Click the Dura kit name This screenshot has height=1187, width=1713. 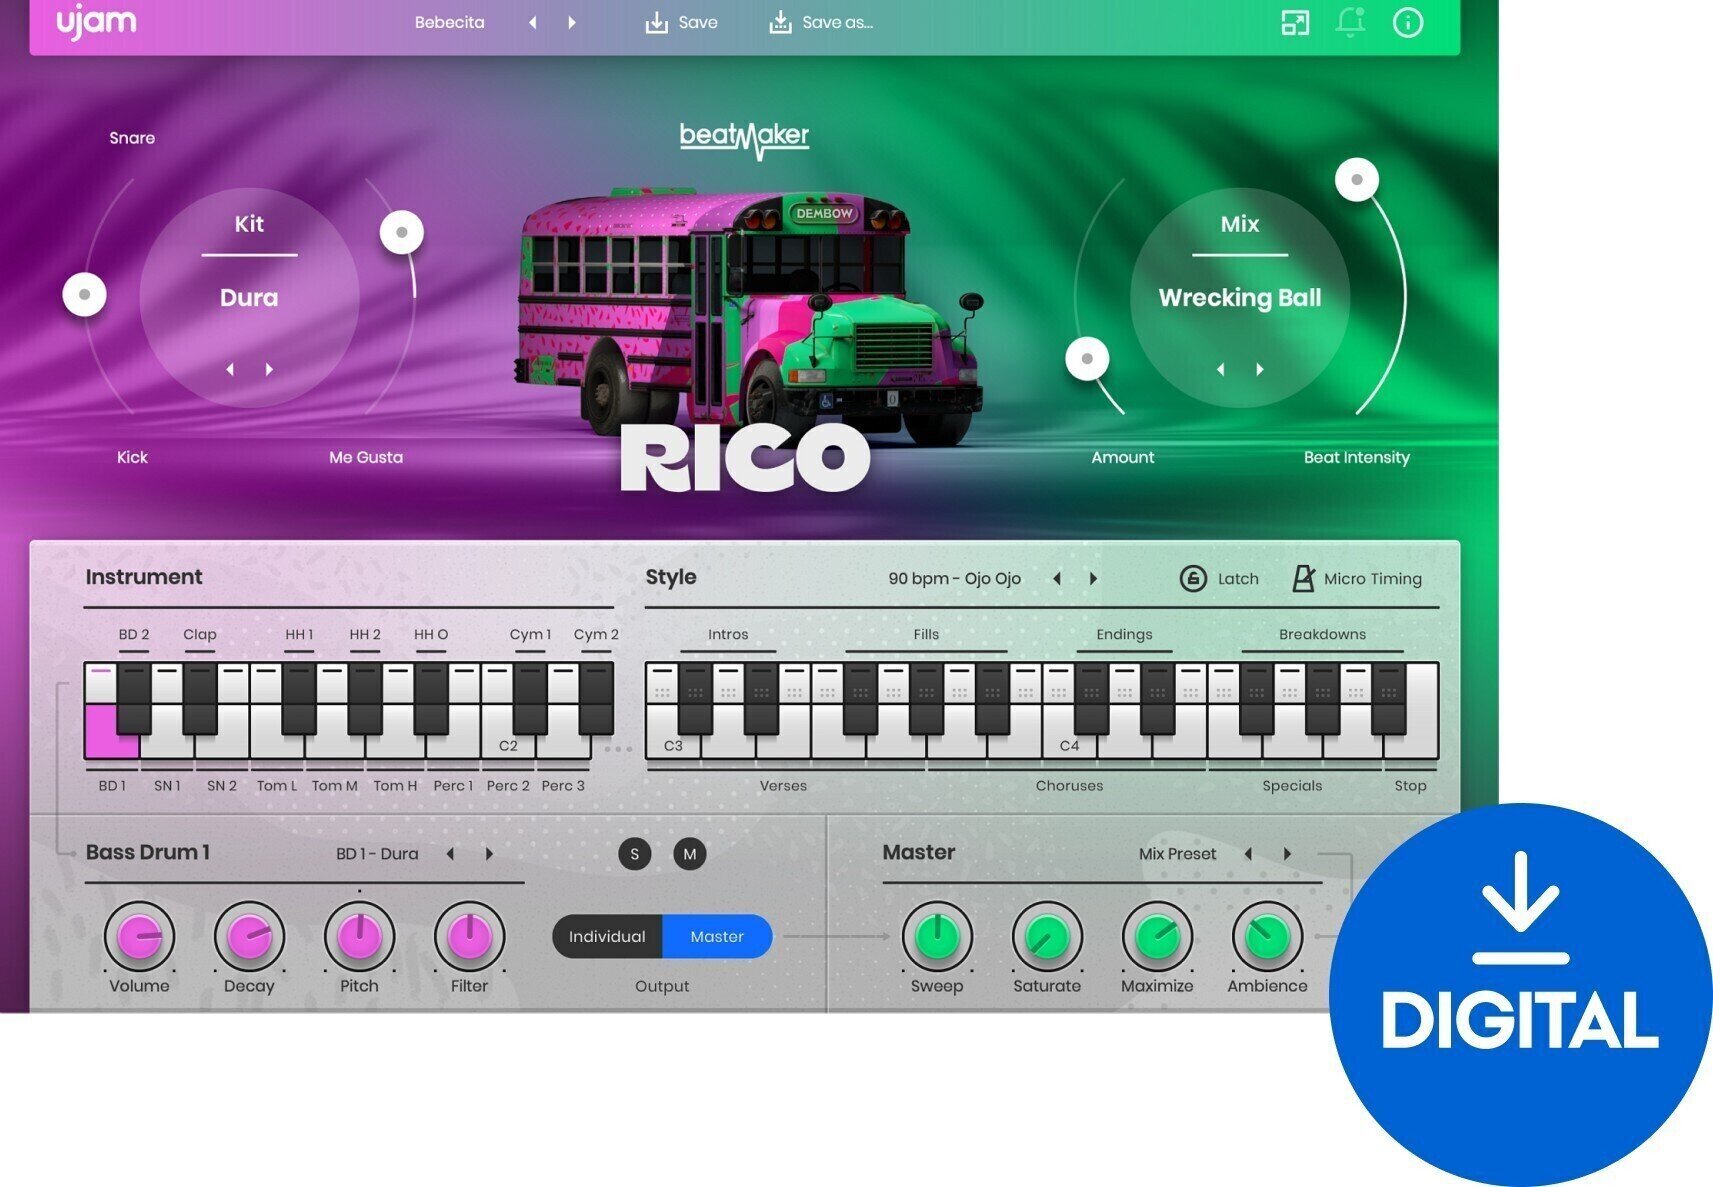pos(249,297)
